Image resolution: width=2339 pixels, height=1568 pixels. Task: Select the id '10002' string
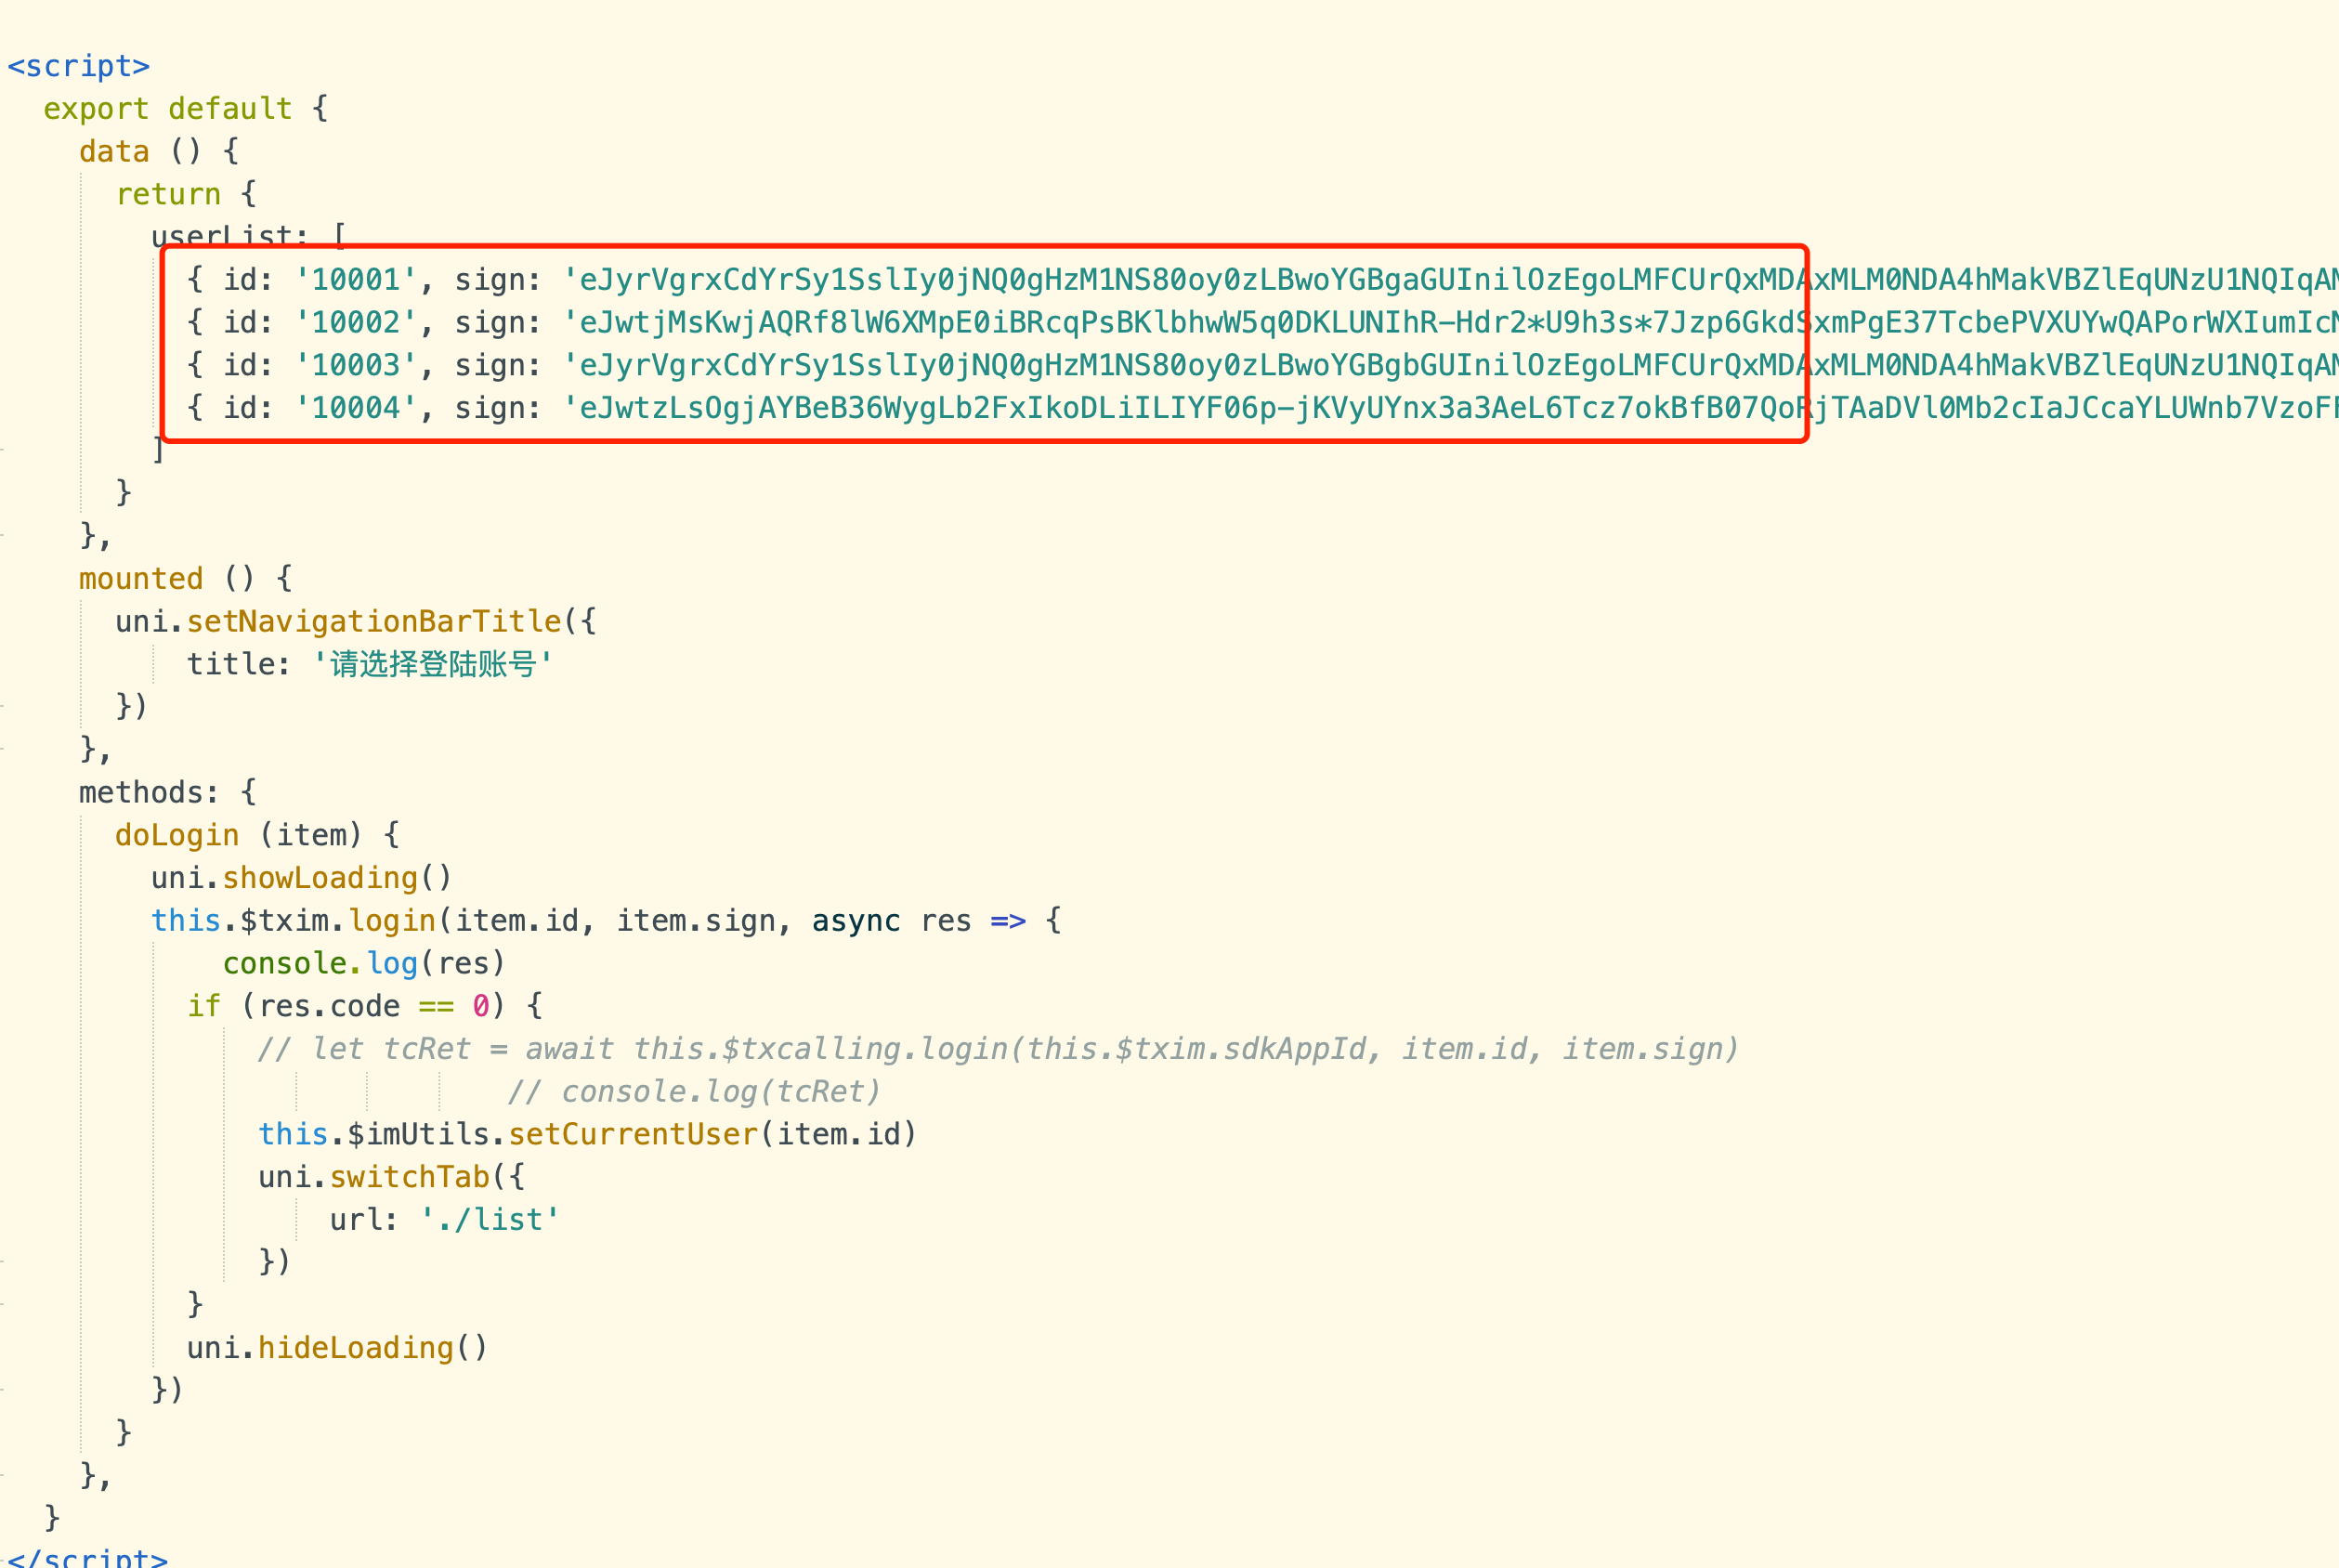[x=356, y=323]
